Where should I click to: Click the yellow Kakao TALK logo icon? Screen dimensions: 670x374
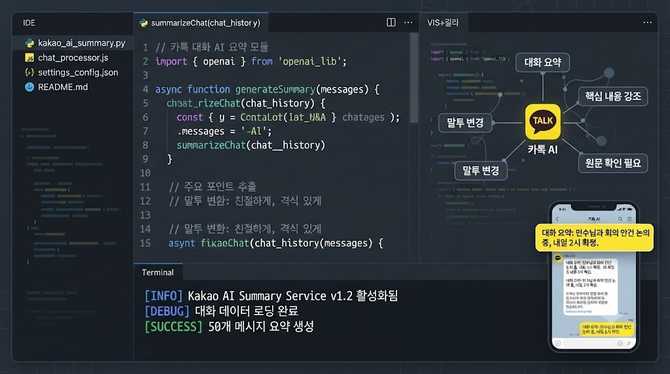click(x=543, y=122)
